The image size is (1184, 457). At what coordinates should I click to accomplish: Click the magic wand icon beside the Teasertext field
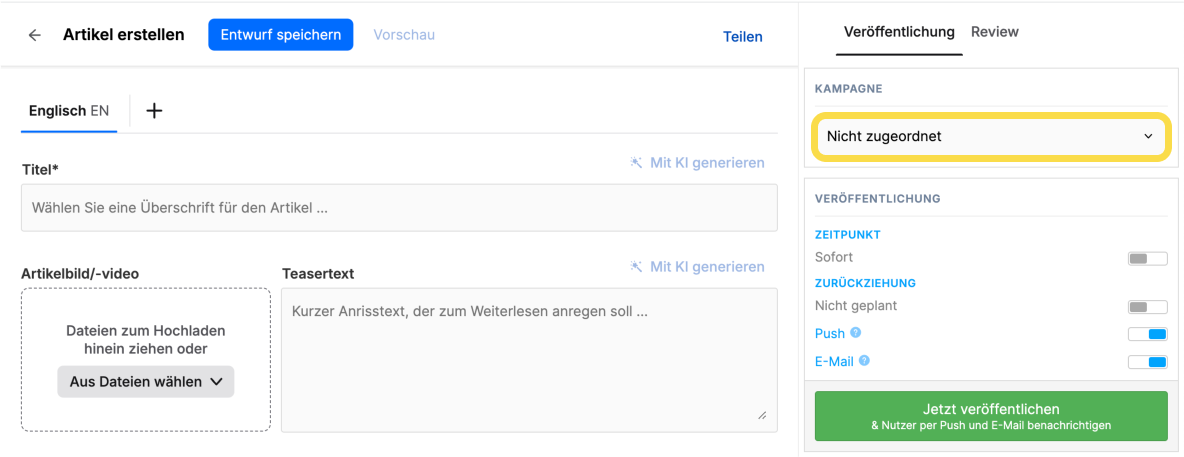(637, 267)
